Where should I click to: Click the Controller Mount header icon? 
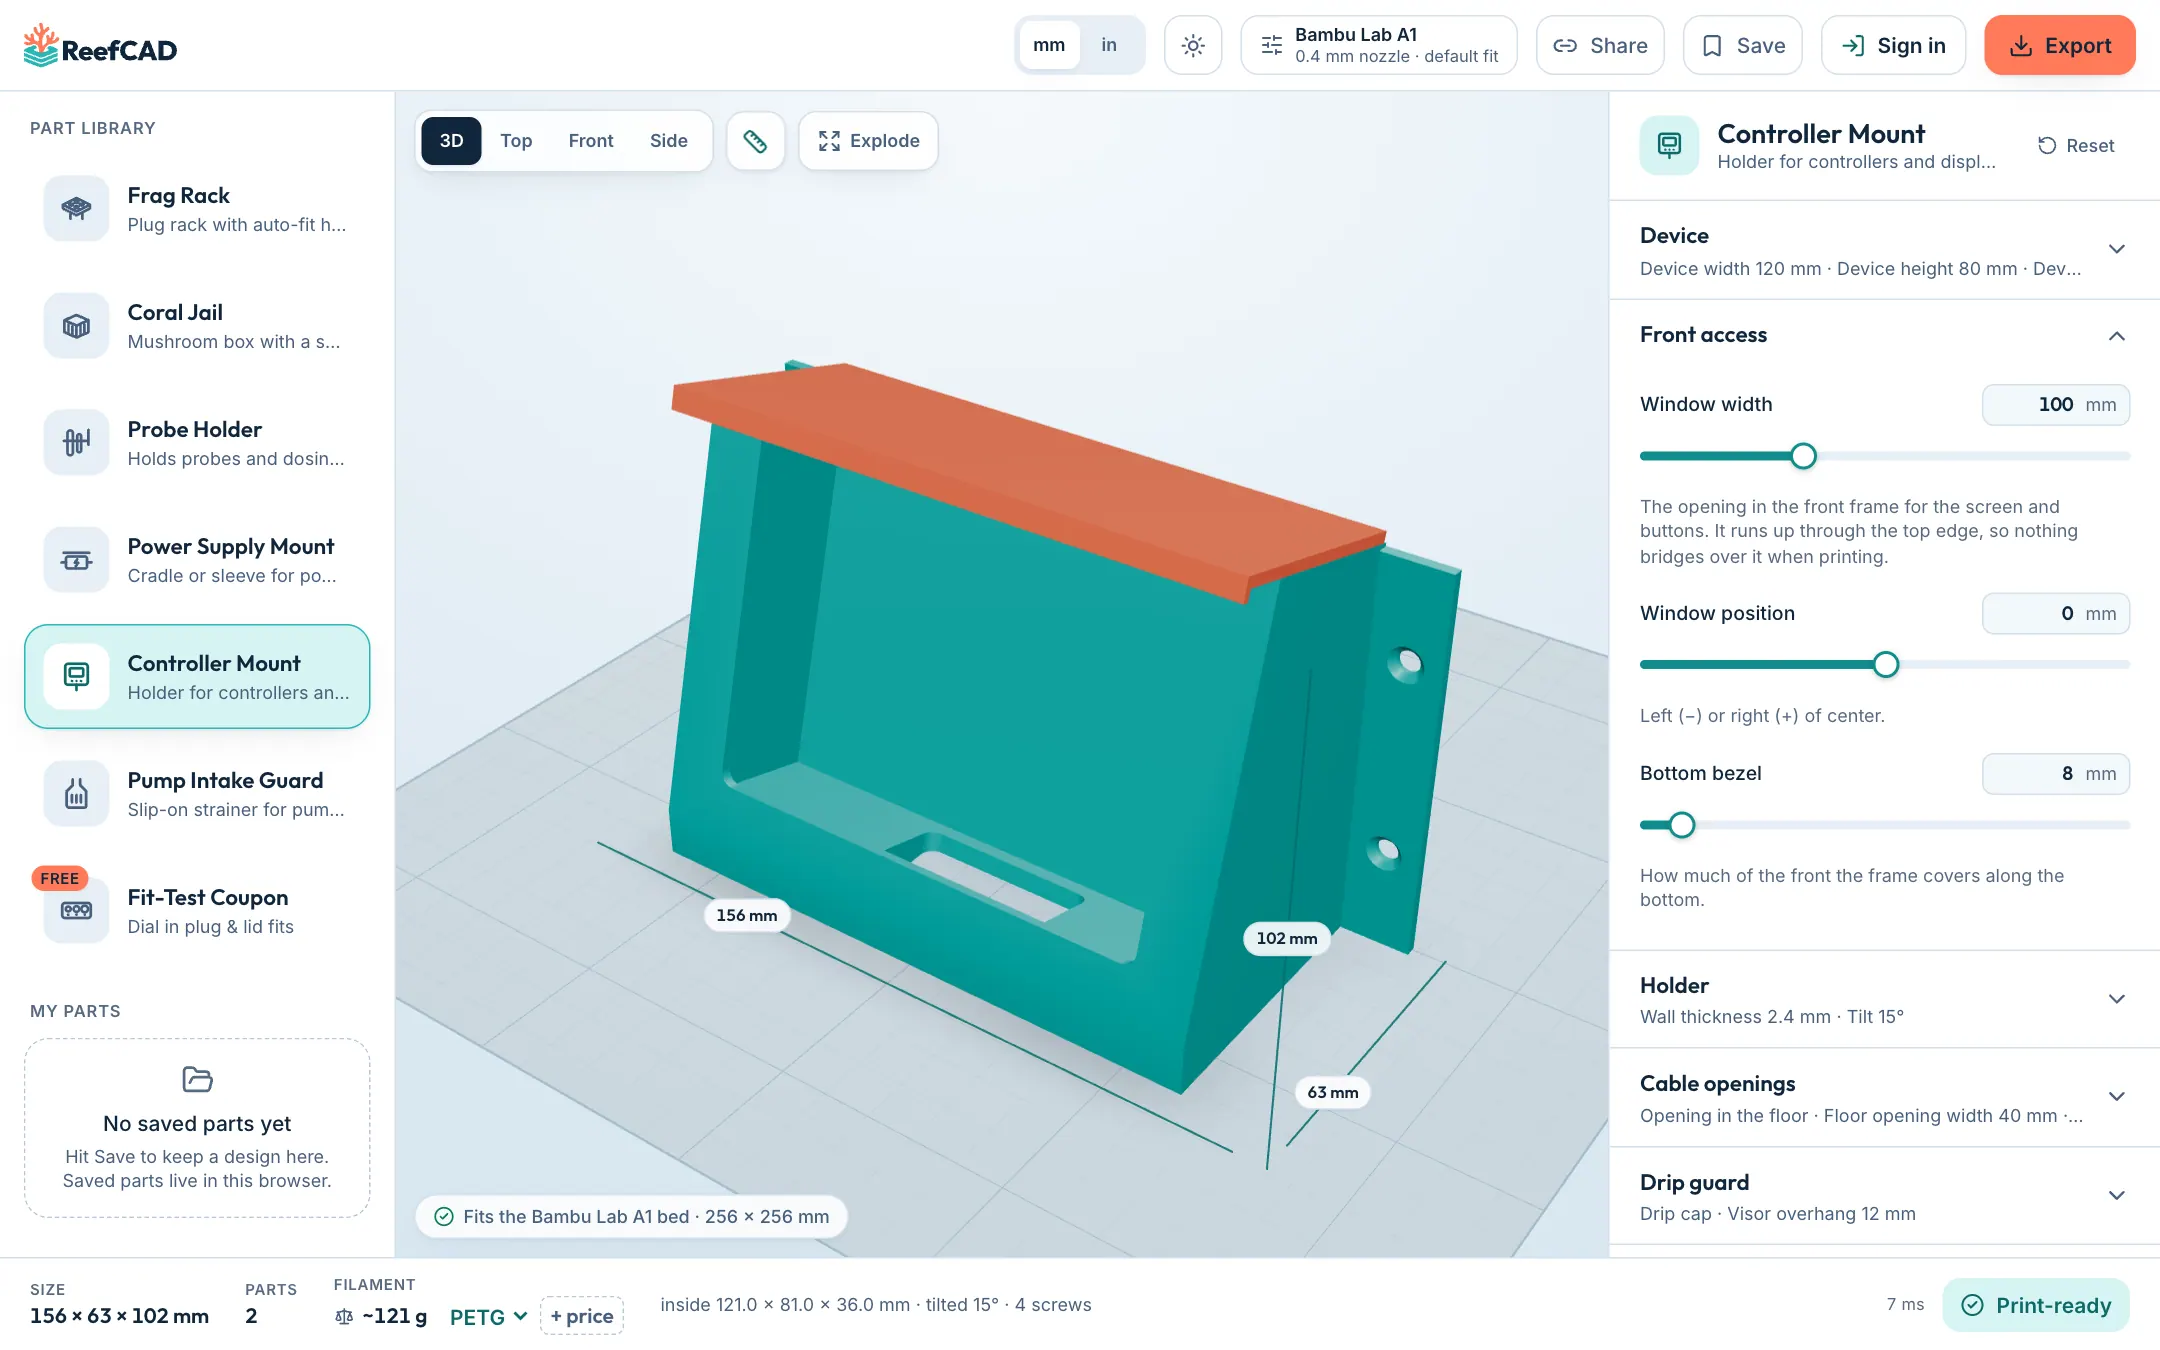click(x=1669, y=145)
